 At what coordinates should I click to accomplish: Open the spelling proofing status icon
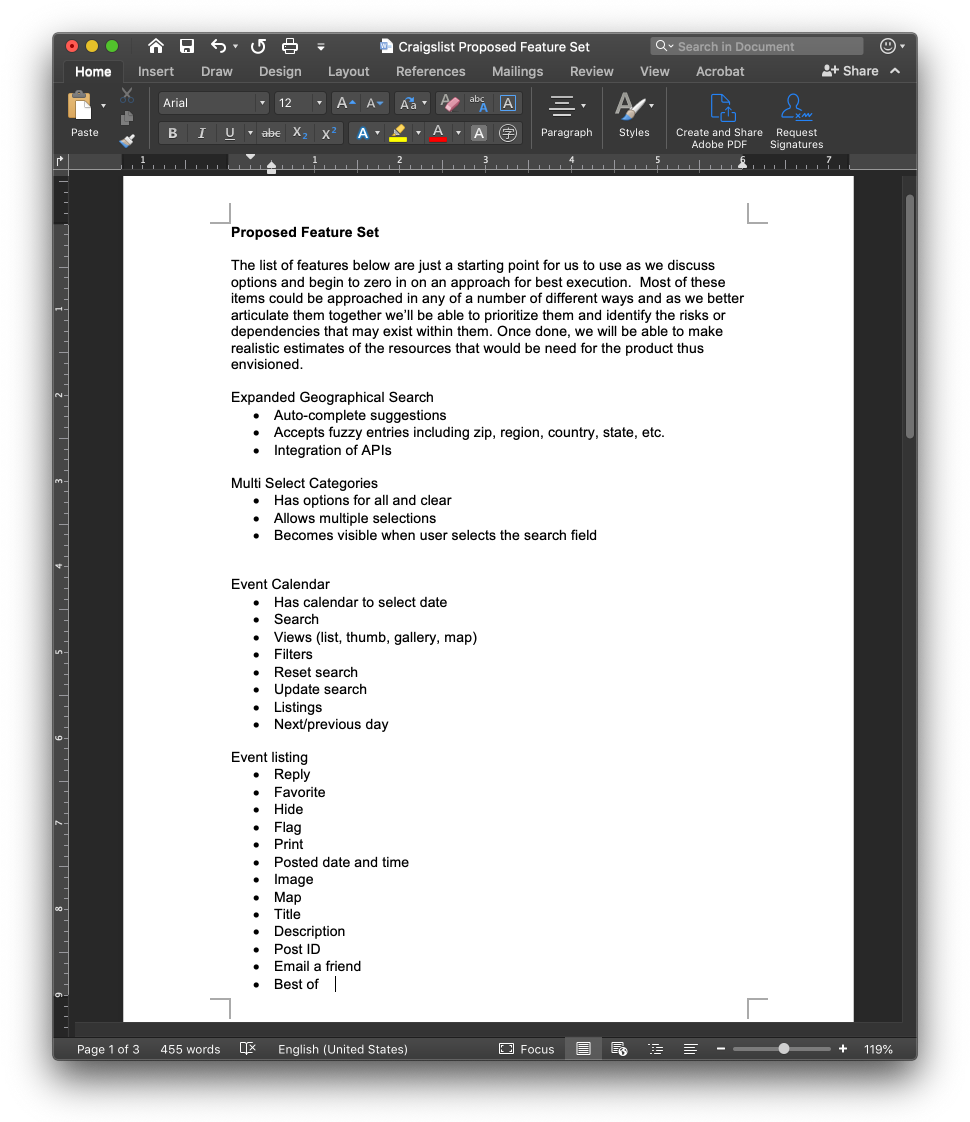point(248,1048)
